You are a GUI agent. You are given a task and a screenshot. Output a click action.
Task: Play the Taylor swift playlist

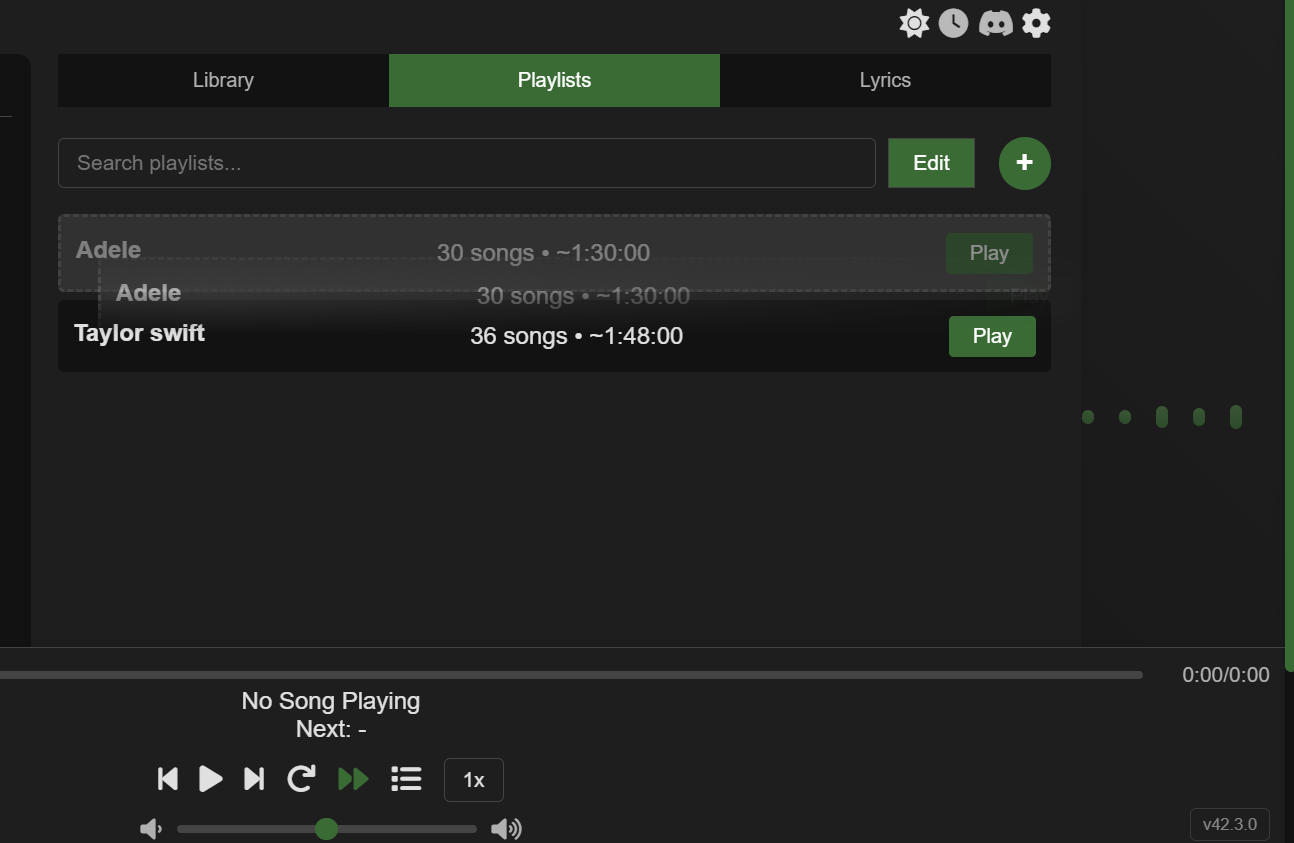point(992,336)
